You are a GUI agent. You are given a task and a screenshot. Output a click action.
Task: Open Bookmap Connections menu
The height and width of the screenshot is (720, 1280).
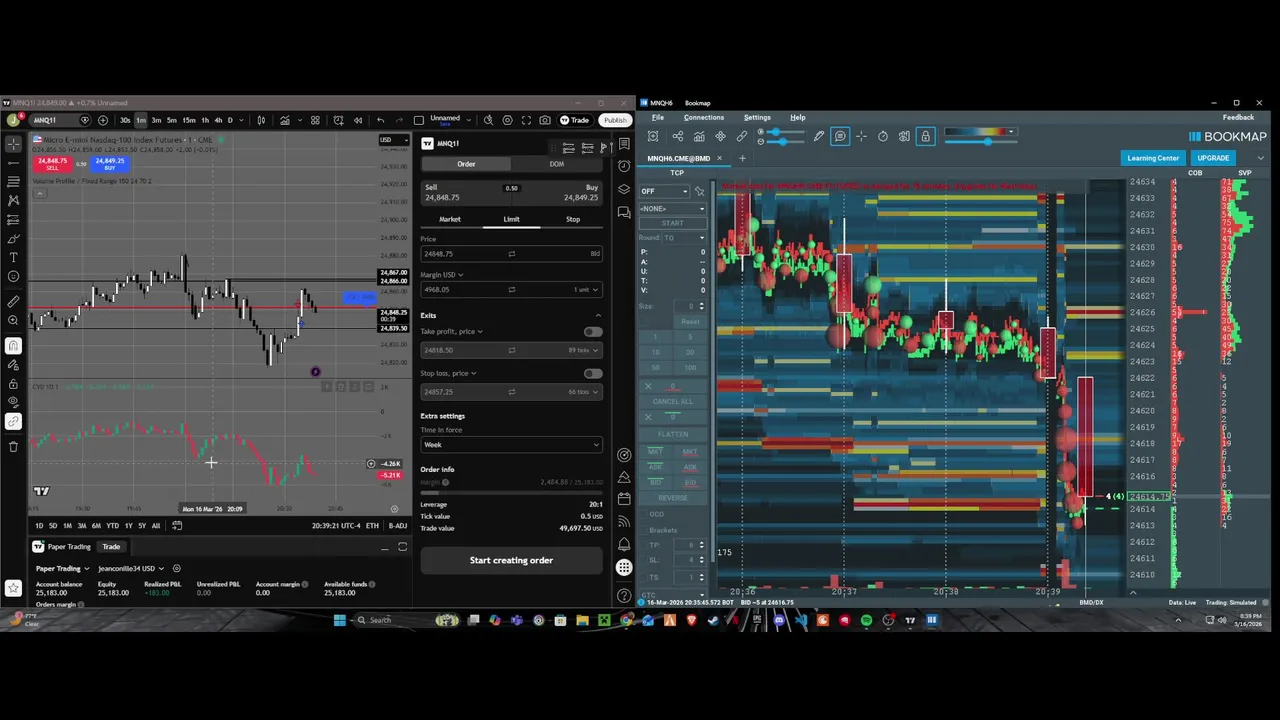tap(704, 117)
